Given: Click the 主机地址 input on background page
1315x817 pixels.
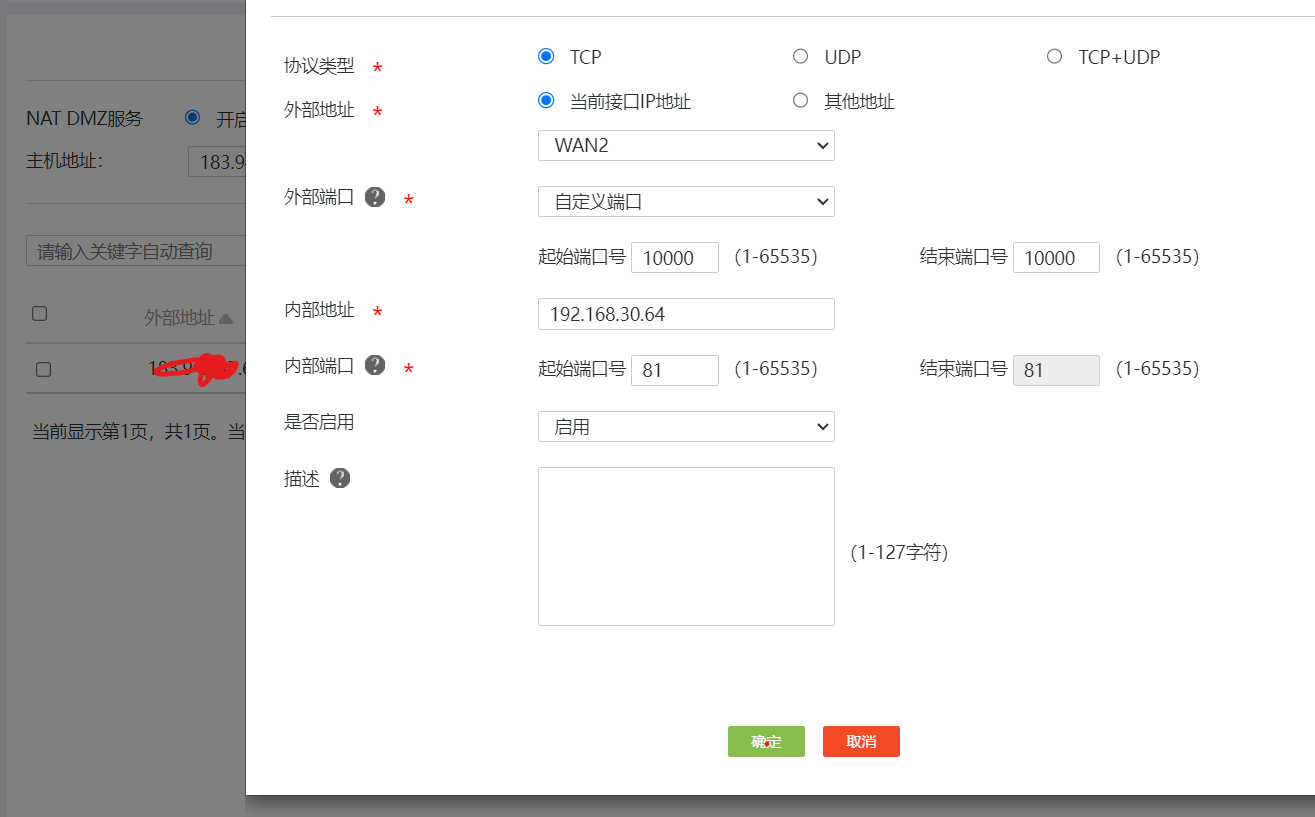Looking at the screenshot, I should click(x=217, y=161).
